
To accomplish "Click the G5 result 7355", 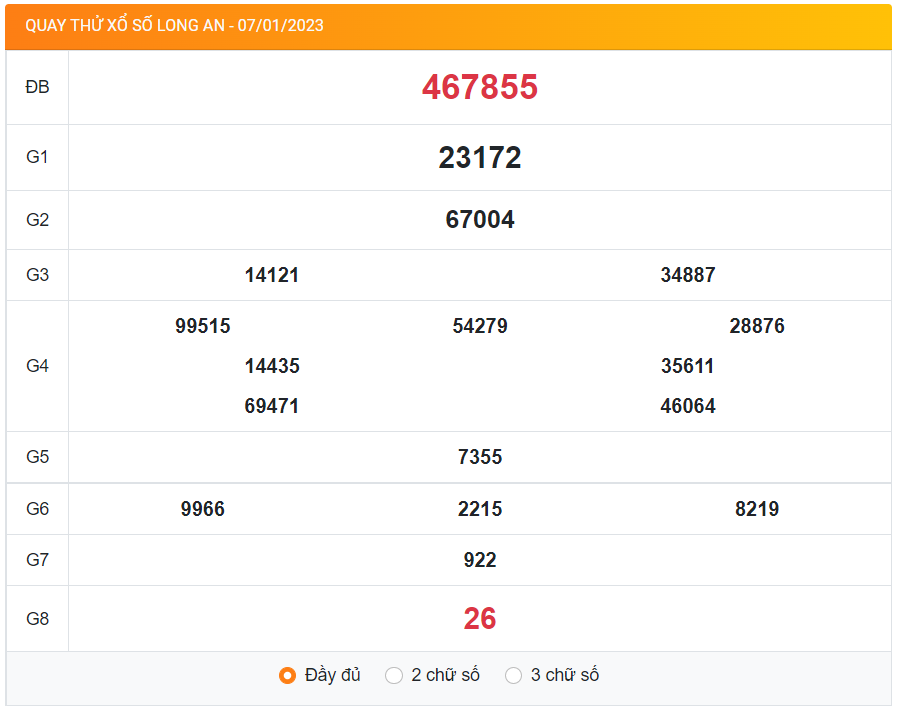I will click(480, 457).
